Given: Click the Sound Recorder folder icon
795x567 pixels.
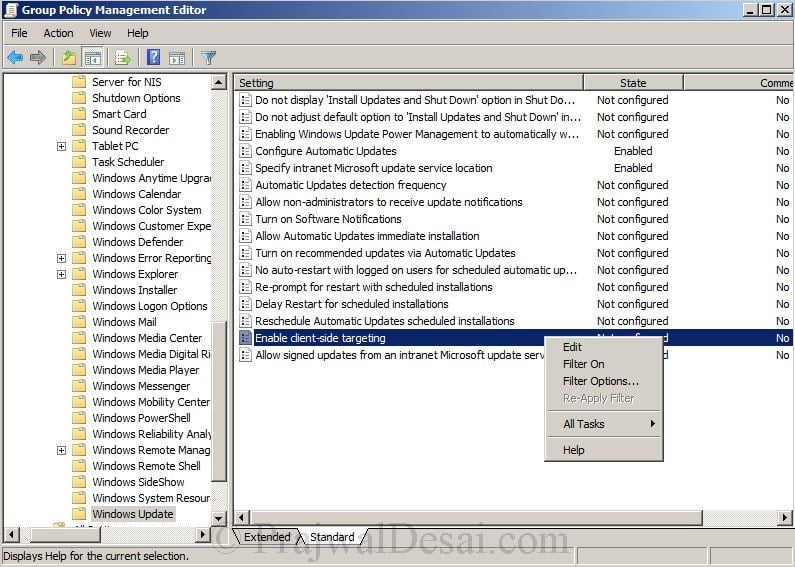Looking at the screenshot, I should click(79, 130).
